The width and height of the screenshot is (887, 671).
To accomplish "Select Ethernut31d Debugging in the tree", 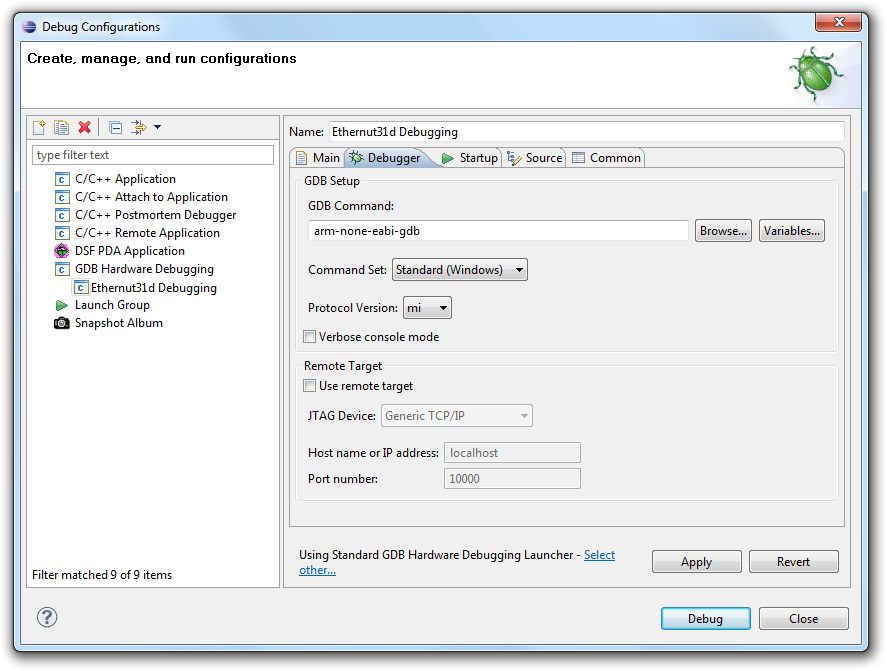I will (153, 288).
